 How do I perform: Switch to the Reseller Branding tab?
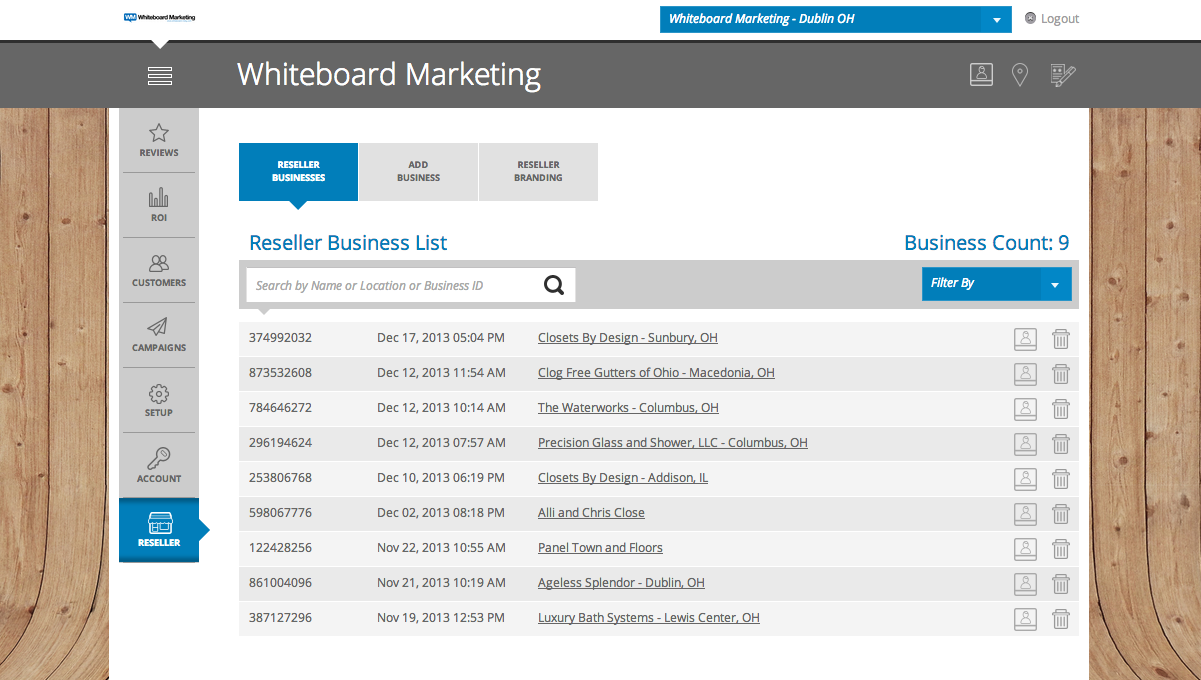tap(538, 172)
